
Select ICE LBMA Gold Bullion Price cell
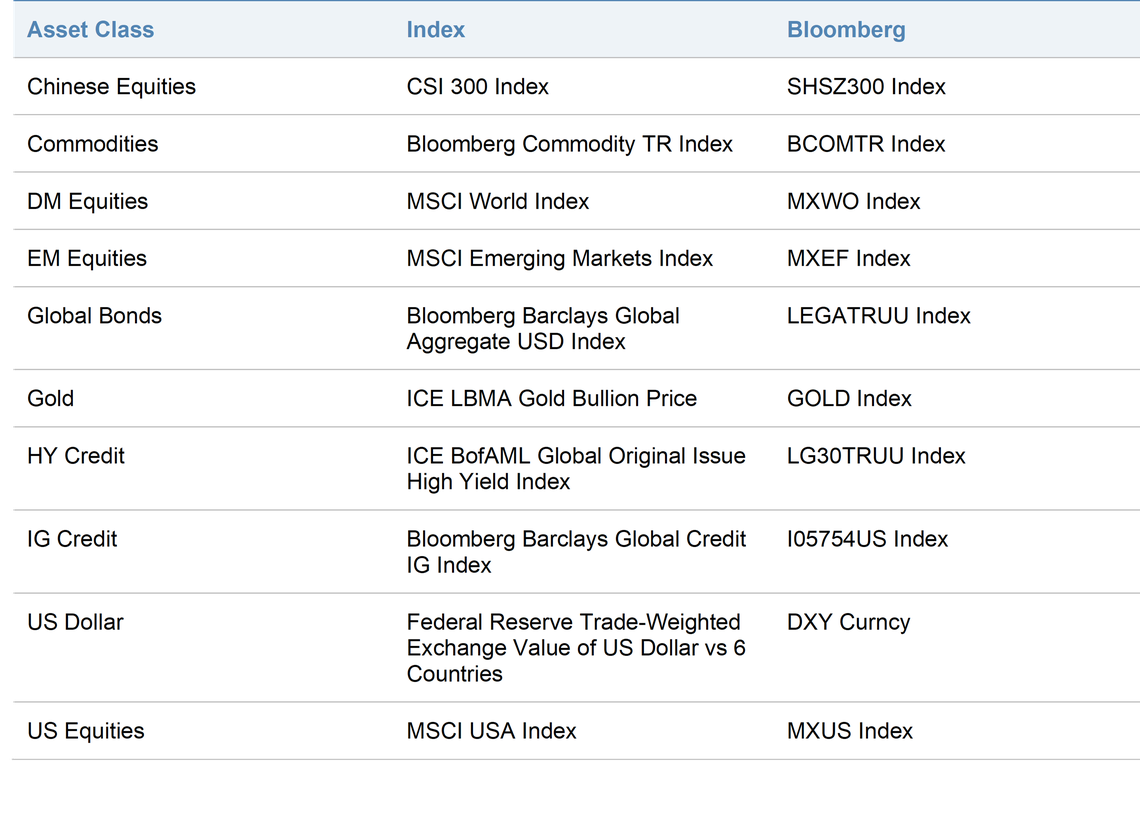click(x=551, y=398)
